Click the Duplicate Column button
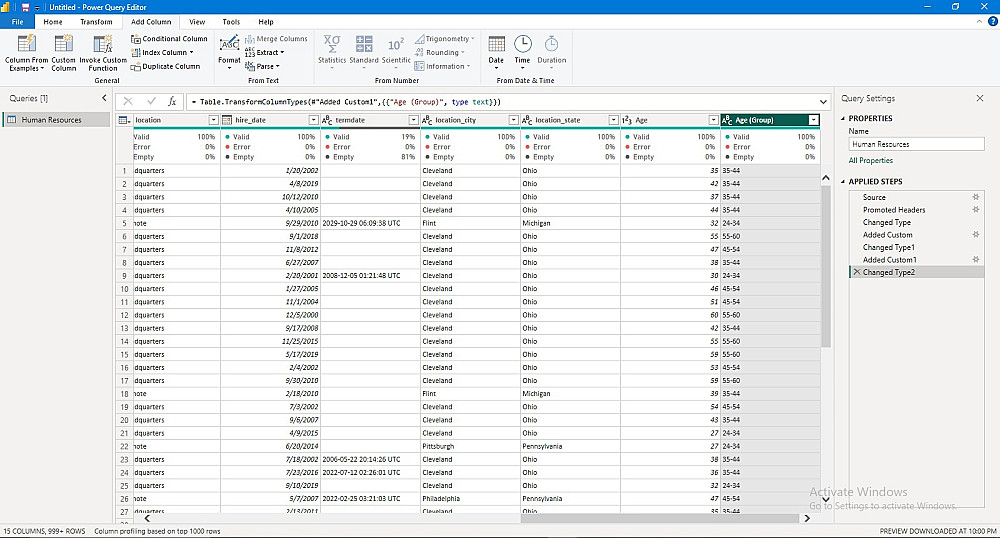 (x=165, y=67)
